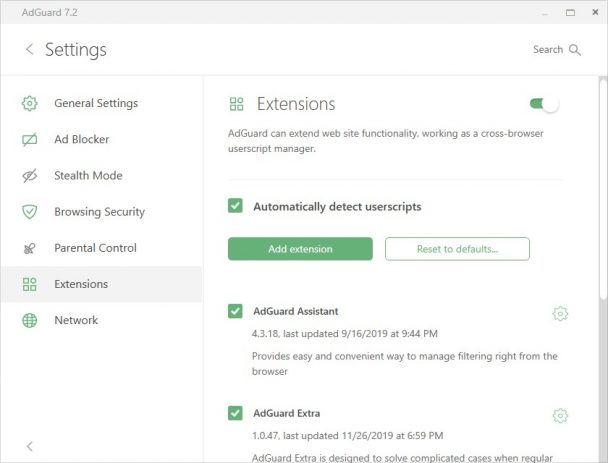Go back using the arrow beside Settings

coord(29,49)
